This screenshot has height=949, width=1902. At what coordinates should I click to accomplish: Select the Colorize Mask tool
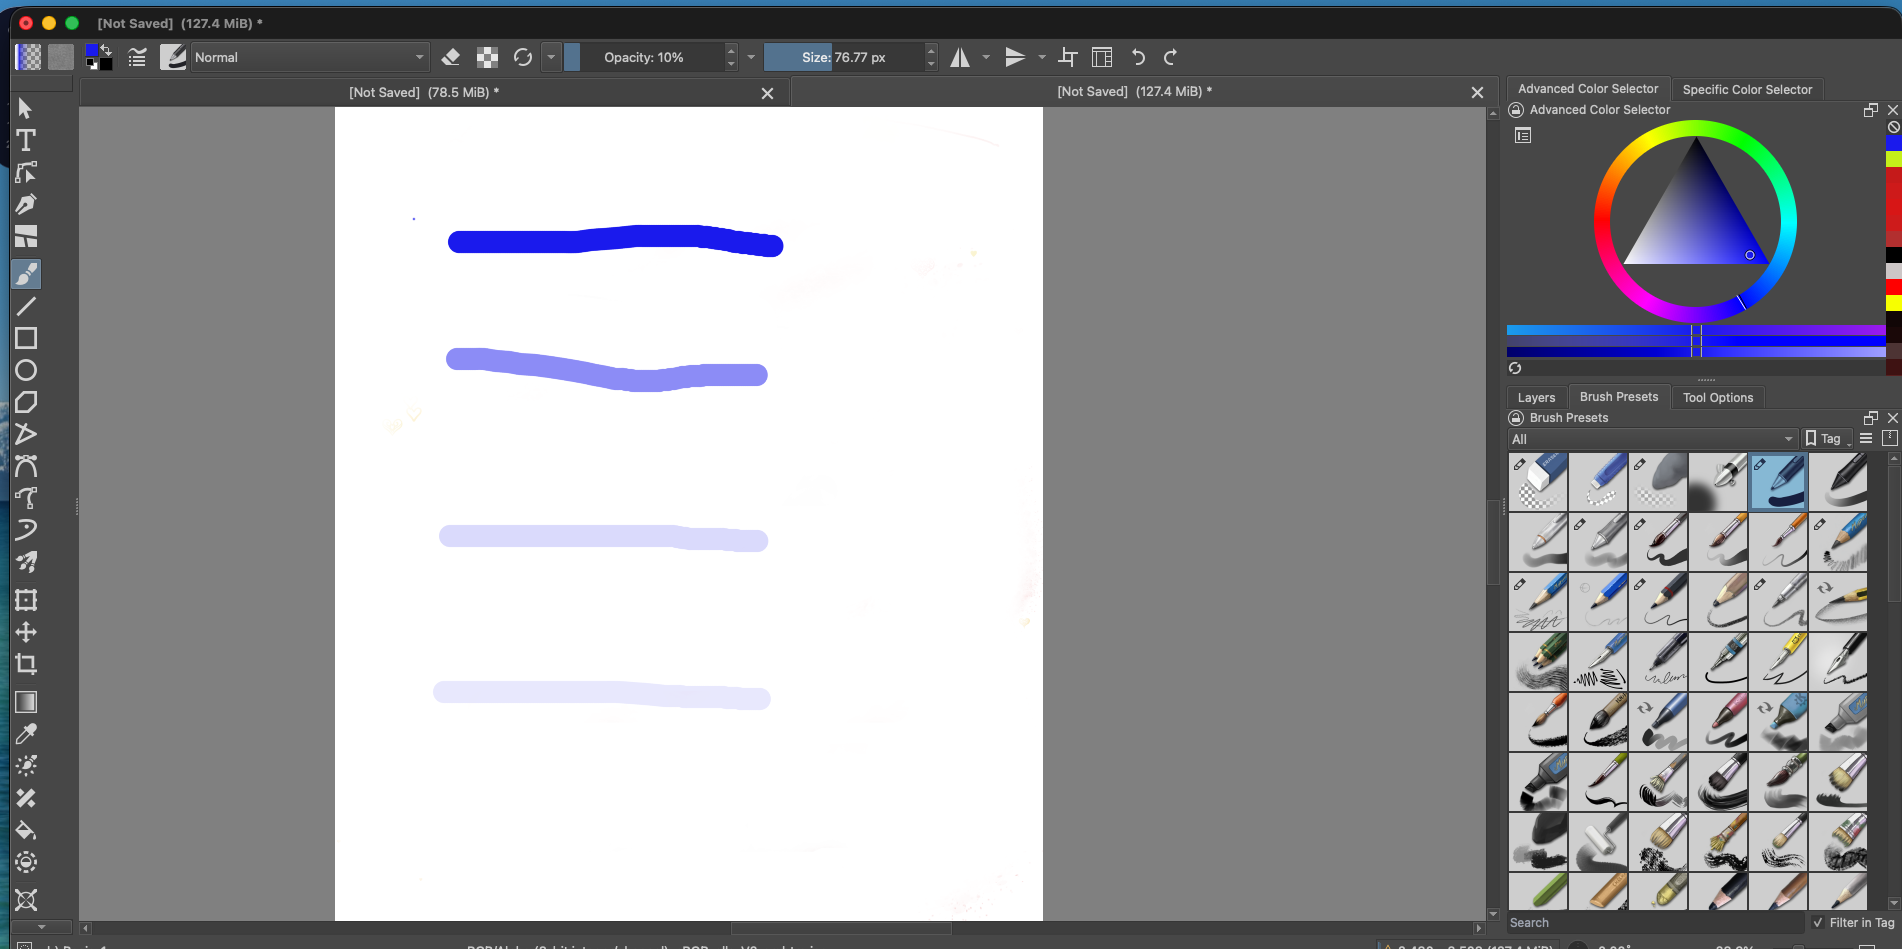(26, 766)
